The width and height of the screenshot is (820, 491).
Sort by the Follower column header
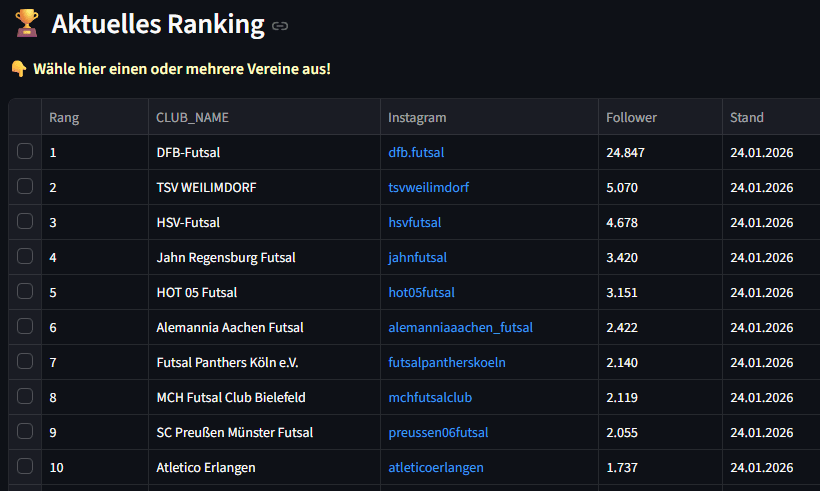[x=631, y=117]
